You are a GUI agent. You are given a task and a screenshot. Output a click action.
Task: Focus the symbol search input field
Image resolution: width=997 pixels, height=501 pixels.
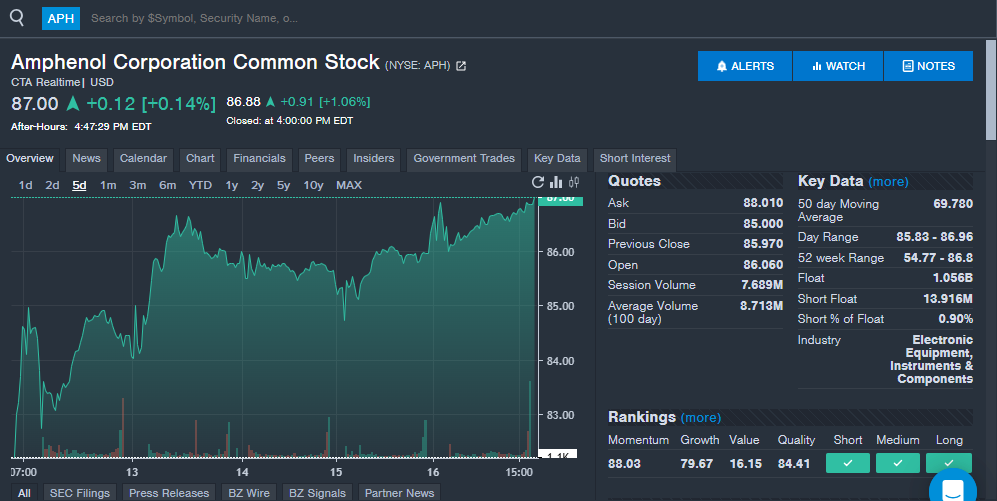(x=195, y=18)
